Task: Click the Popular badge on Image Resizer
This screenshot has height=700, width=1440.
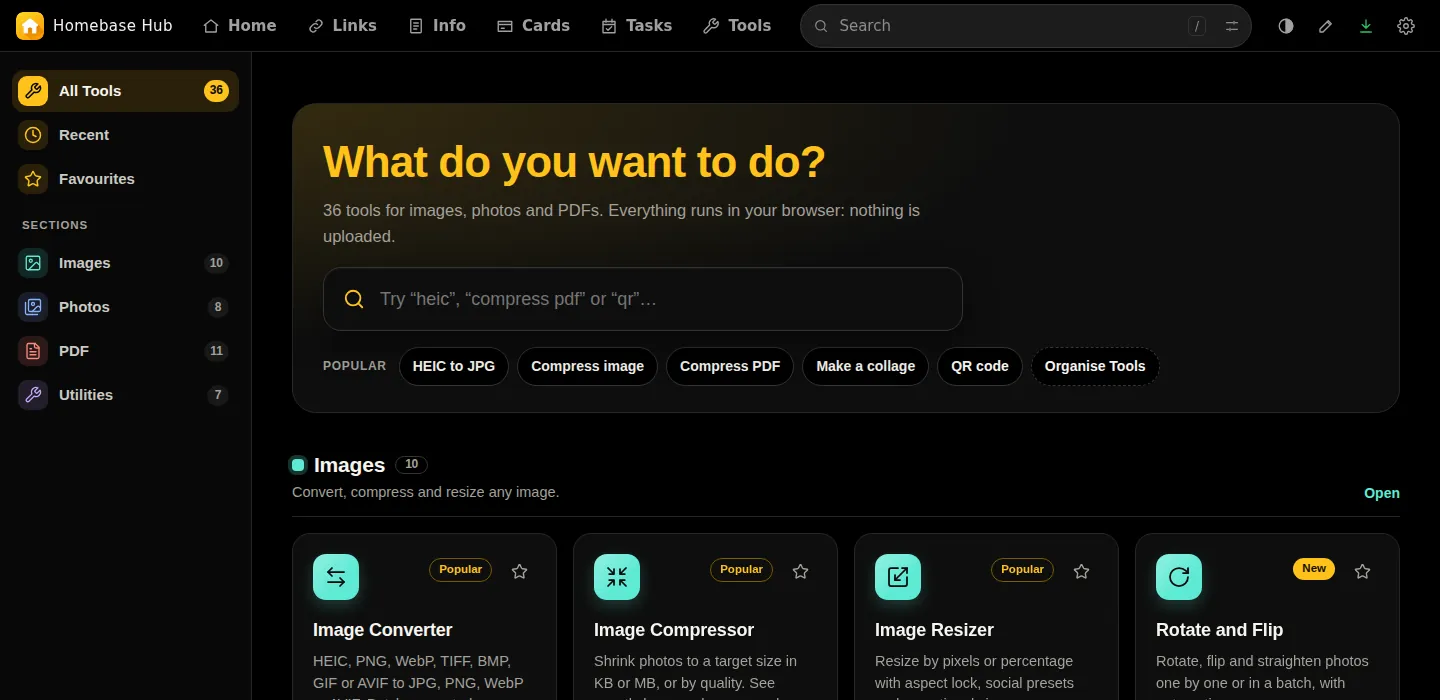Action: pos(1023,570)
